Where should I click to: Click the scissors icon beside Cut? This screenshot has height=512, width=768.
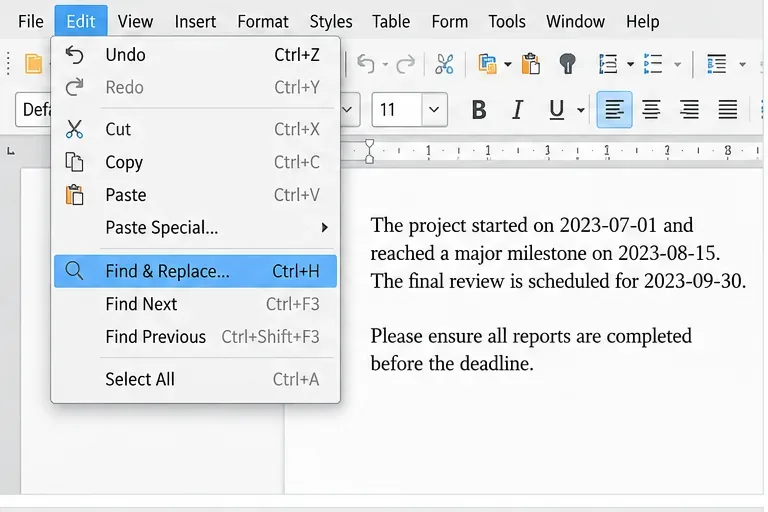74,129
